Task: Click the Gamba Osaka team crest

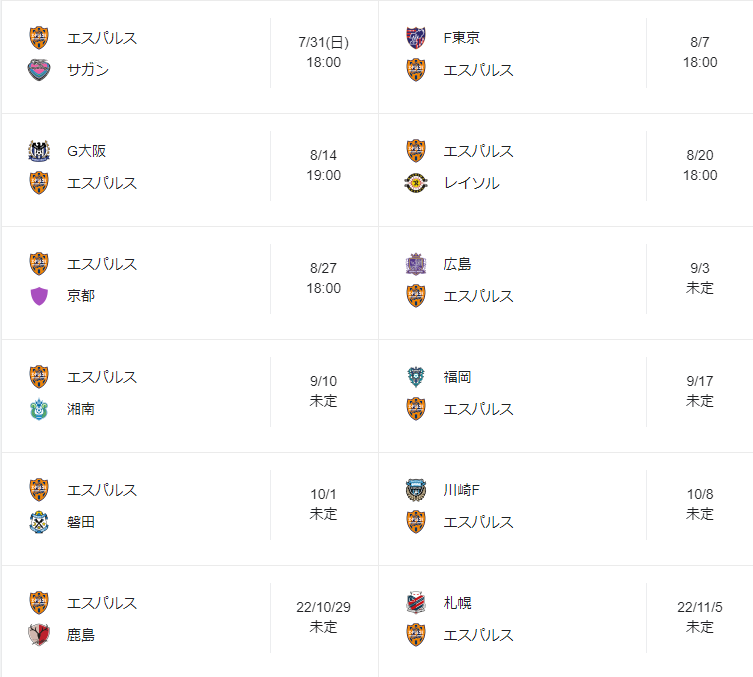Action: tap(39, 151)
